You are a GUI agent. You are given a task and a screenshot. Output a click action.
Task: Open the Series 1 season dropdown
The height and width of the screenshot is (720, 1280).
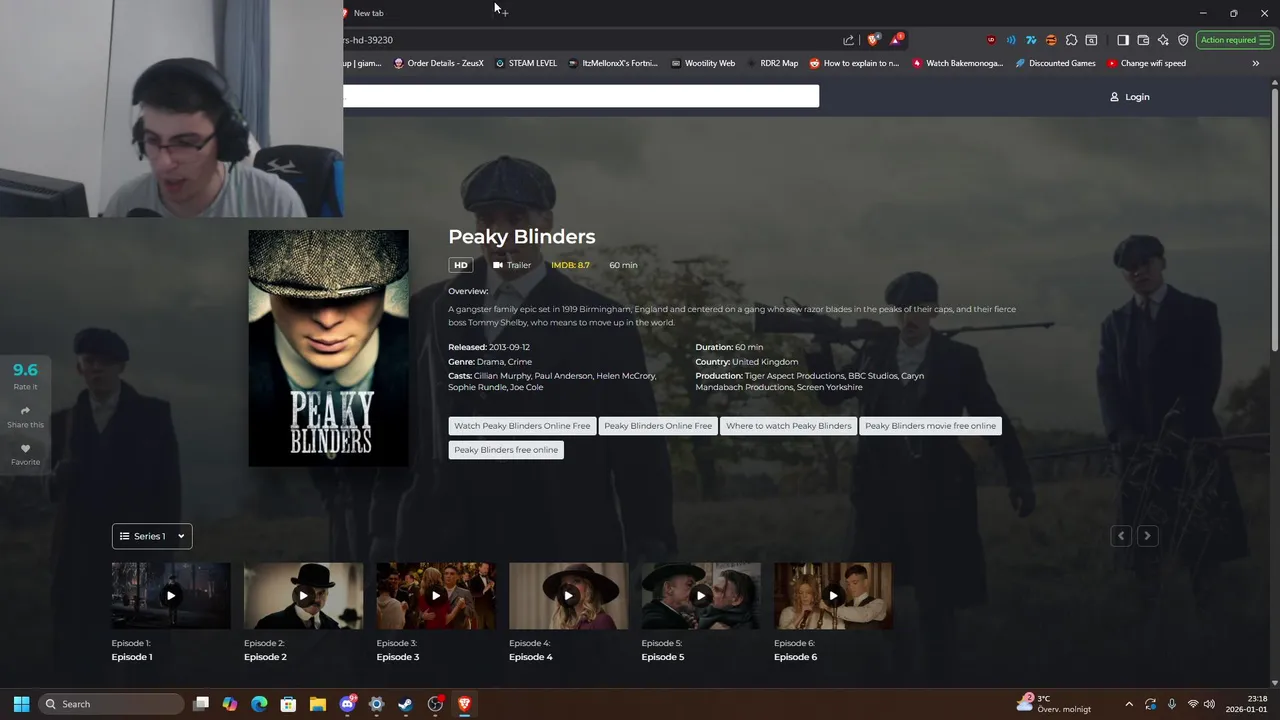pyautogui.click(x=152, y=536)
